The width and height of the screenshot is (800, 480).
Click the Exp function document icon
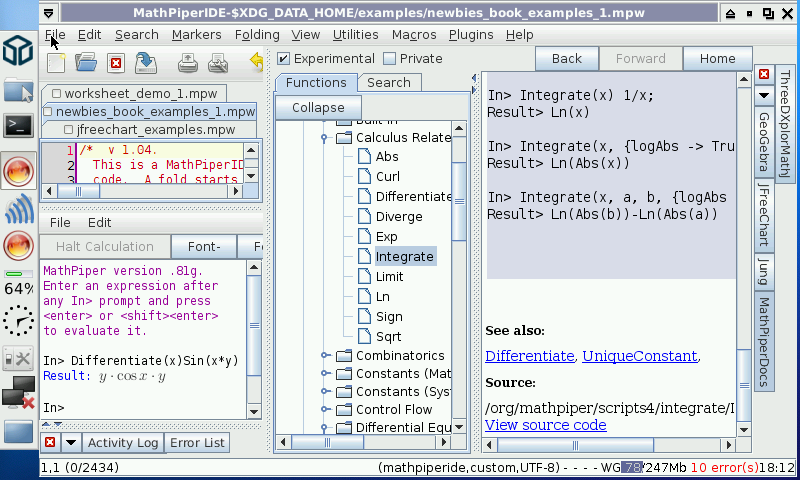point(364,236)
